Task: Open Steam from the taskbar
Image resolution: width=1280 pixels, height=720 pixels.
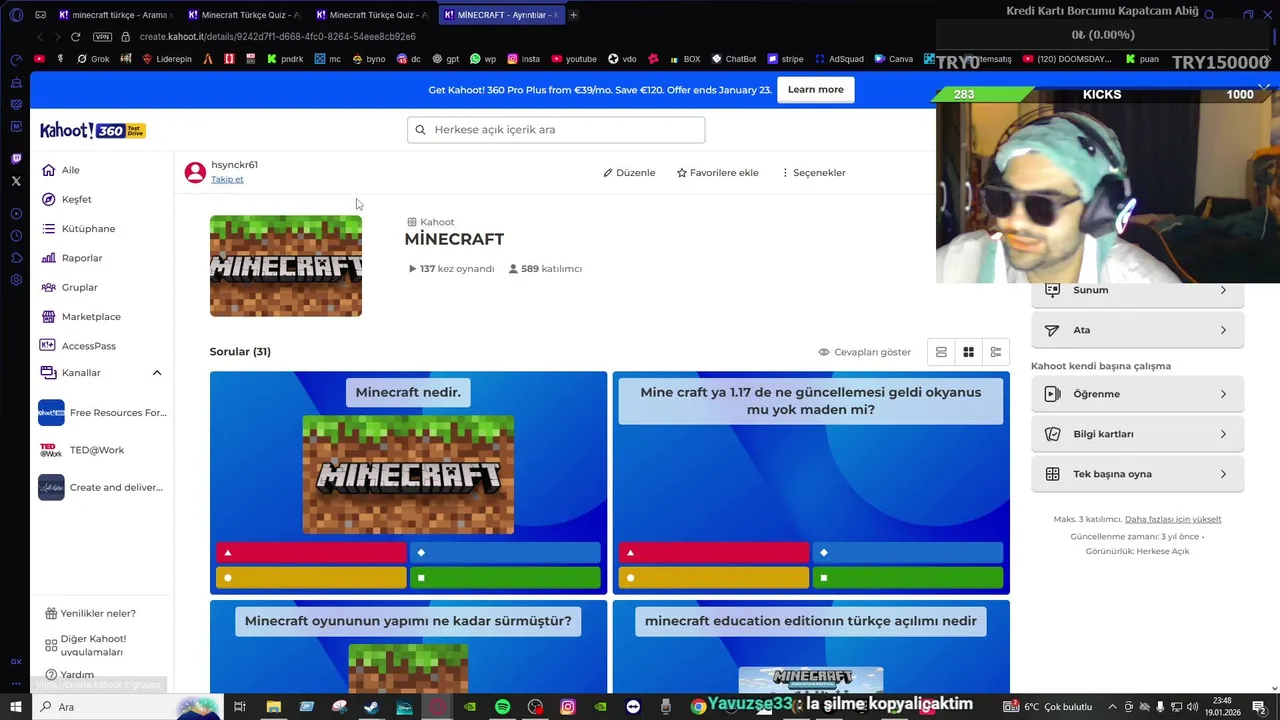Action: tap(371, 707)
